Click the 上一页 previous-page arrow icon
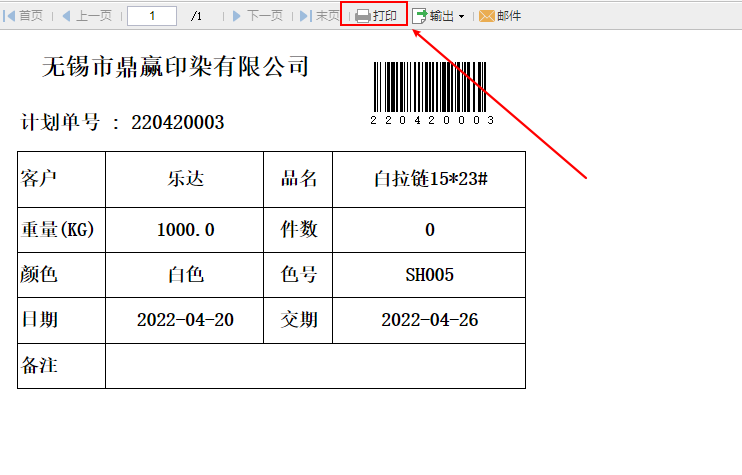The height and width of the screenshot is (475, 742). 67,16
